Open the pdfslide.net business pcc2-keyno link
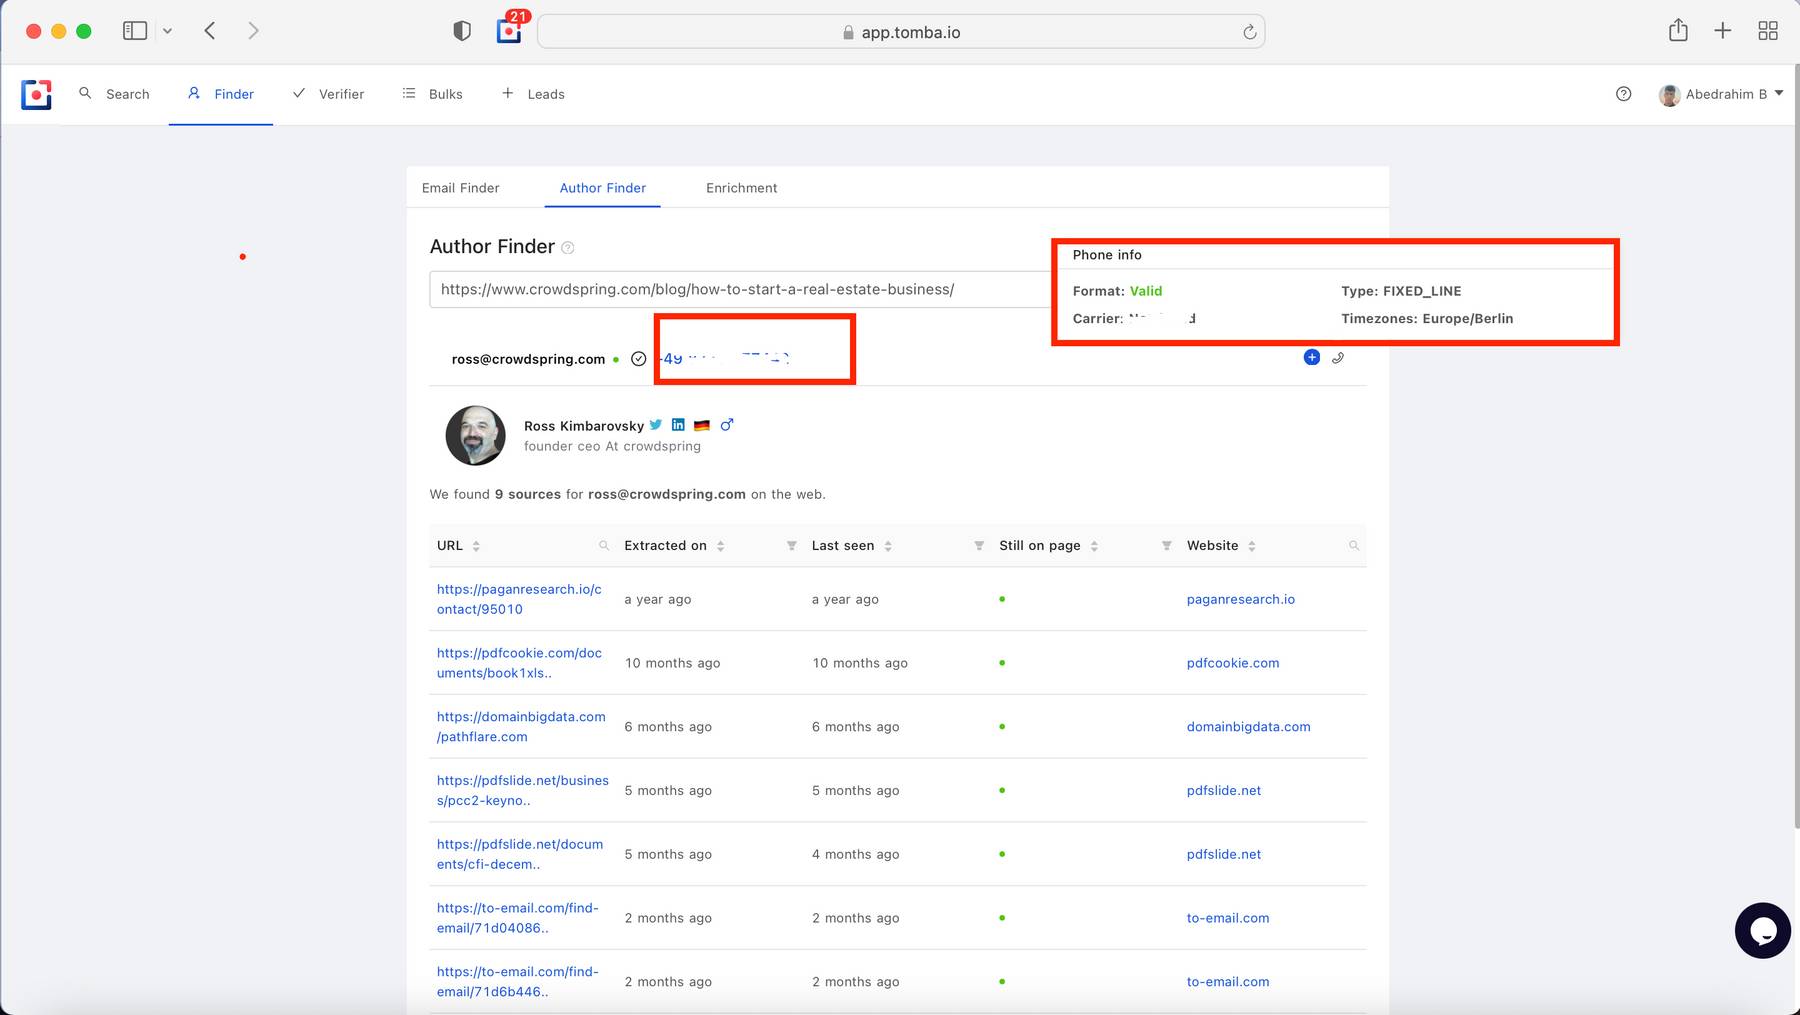 tap(522, 790)
